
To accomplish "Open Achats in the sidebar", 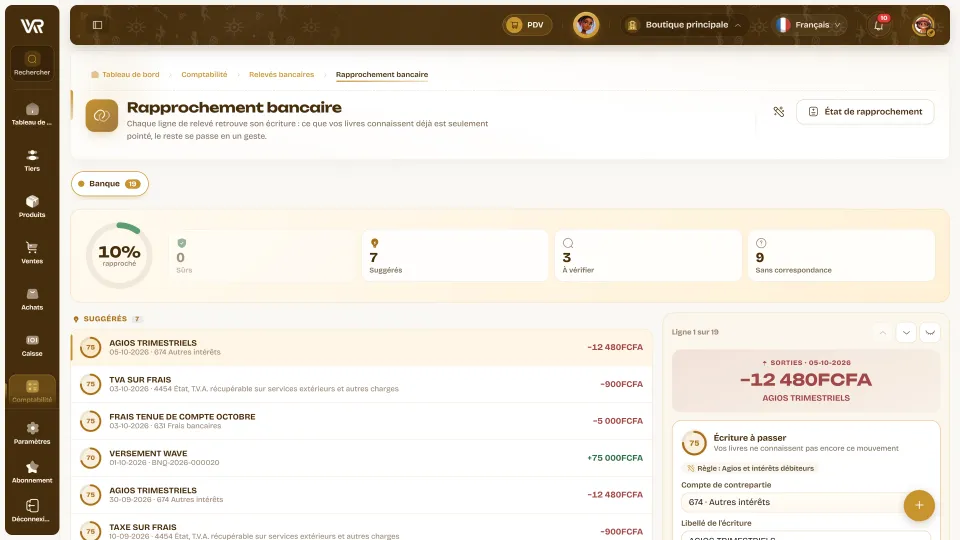I will click(32, 299).
